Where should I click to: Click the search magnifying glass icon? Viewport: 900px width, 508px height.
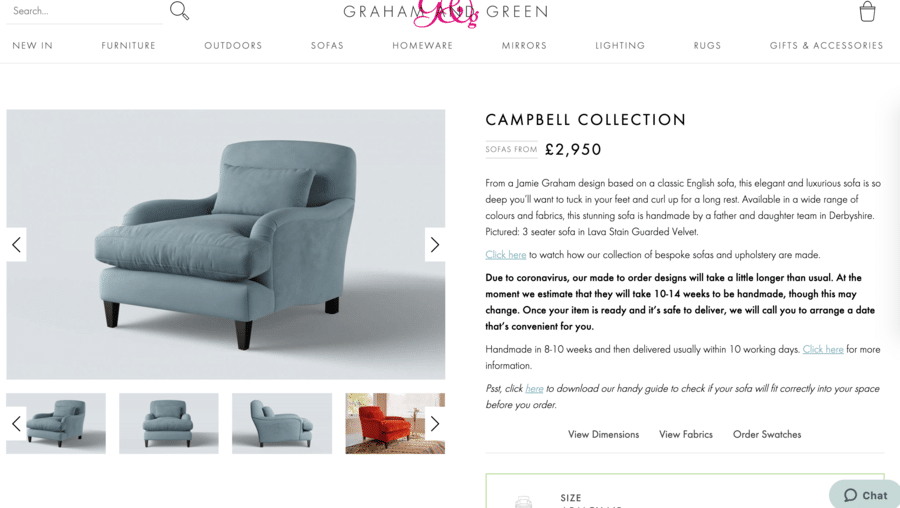click(179, 10)
